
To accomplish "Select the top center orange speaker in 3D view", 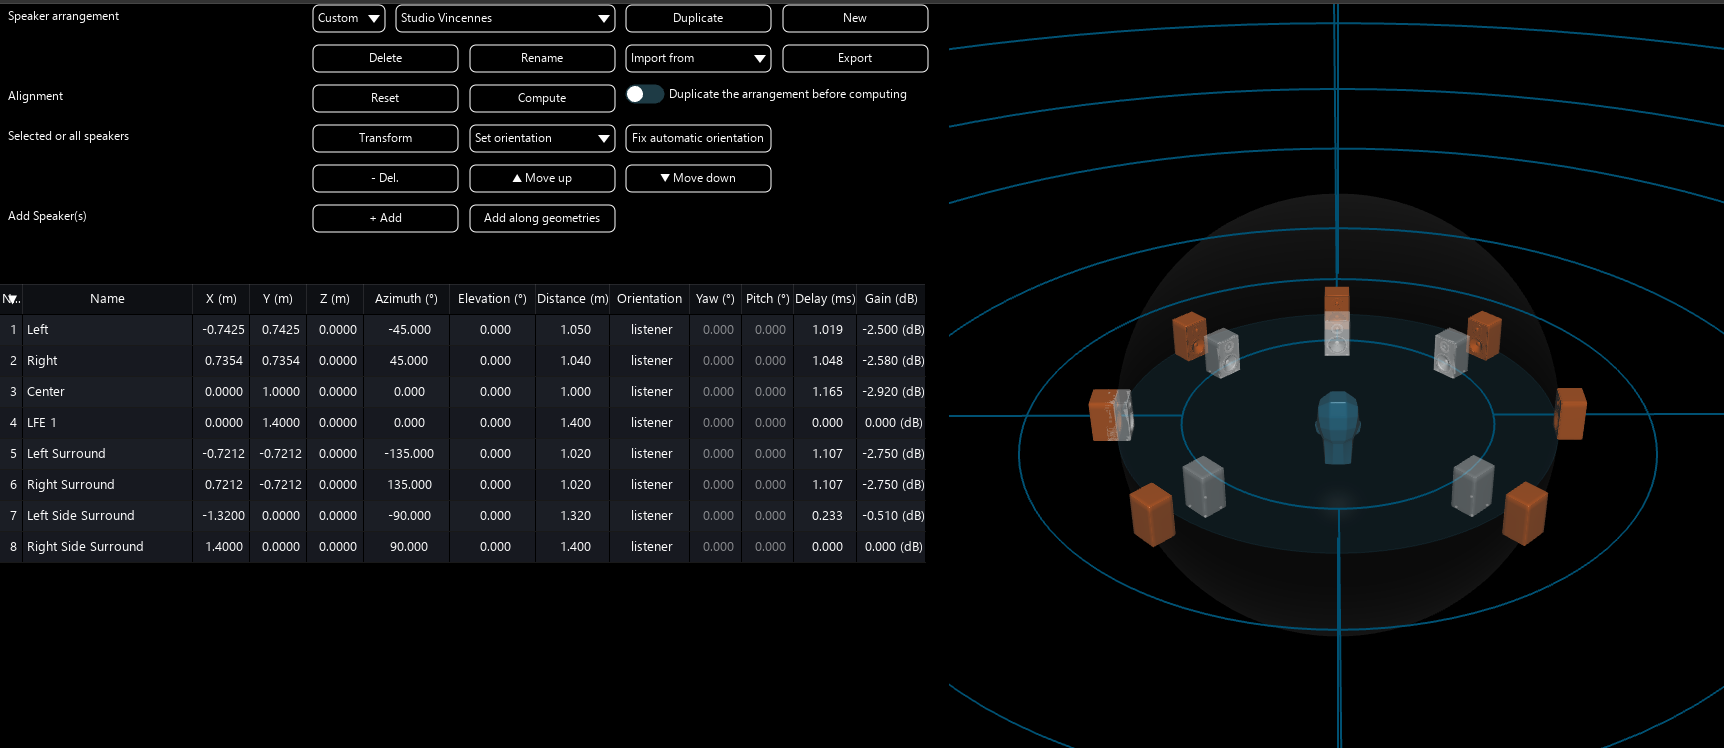I will 1337,300.
